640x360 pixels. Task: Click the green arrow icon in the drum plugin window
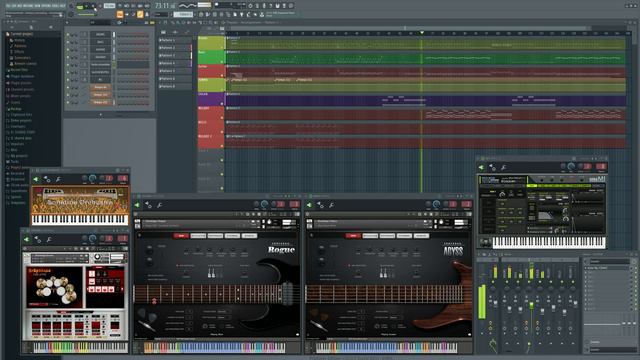(27, 239)
